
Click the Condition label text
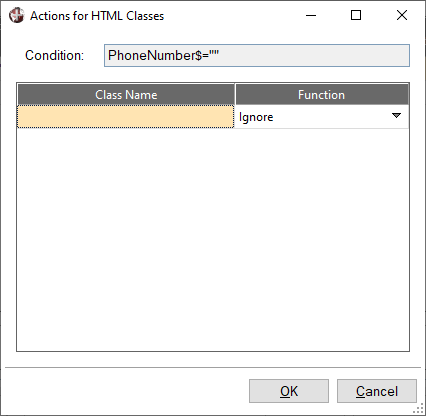coord(54,55)
